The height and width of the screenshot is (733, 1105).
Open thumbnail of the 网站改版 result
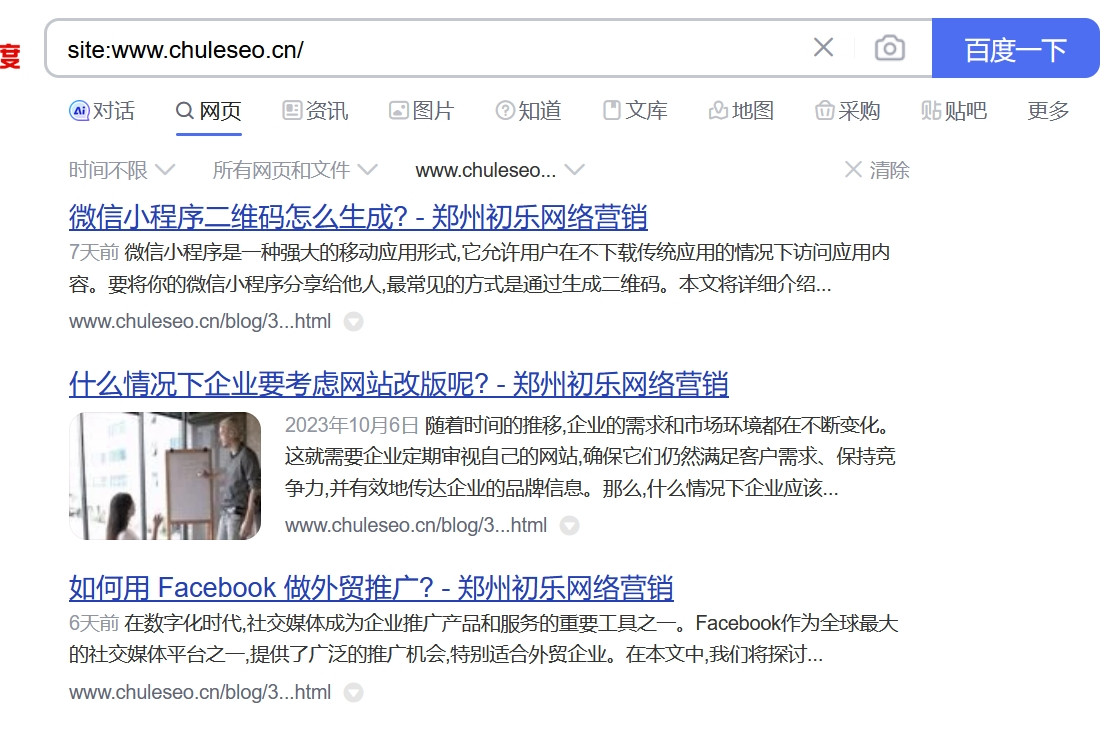pos(165,476)
